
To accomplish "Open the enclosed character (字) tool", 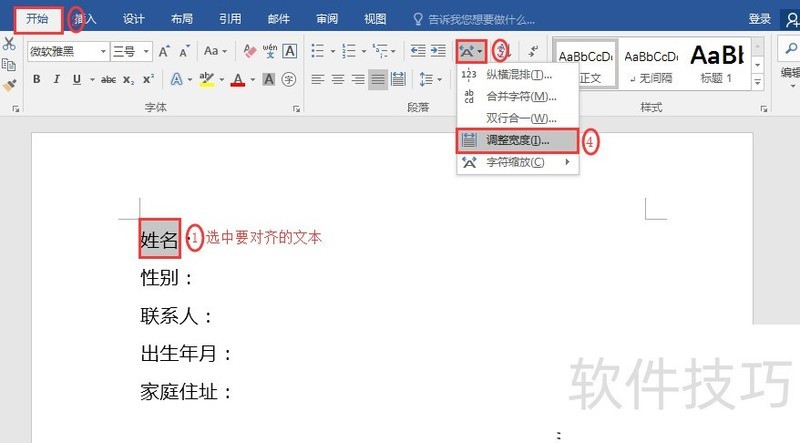I will 289,79.
